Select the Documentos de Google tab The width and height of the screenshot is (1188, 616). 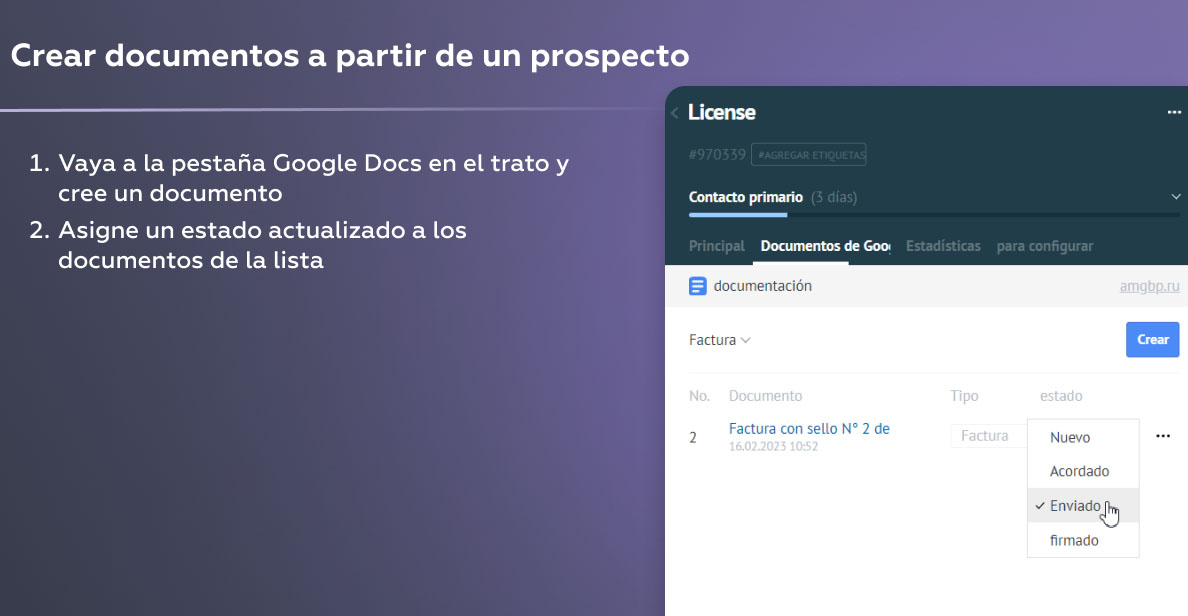click(825, 246)
